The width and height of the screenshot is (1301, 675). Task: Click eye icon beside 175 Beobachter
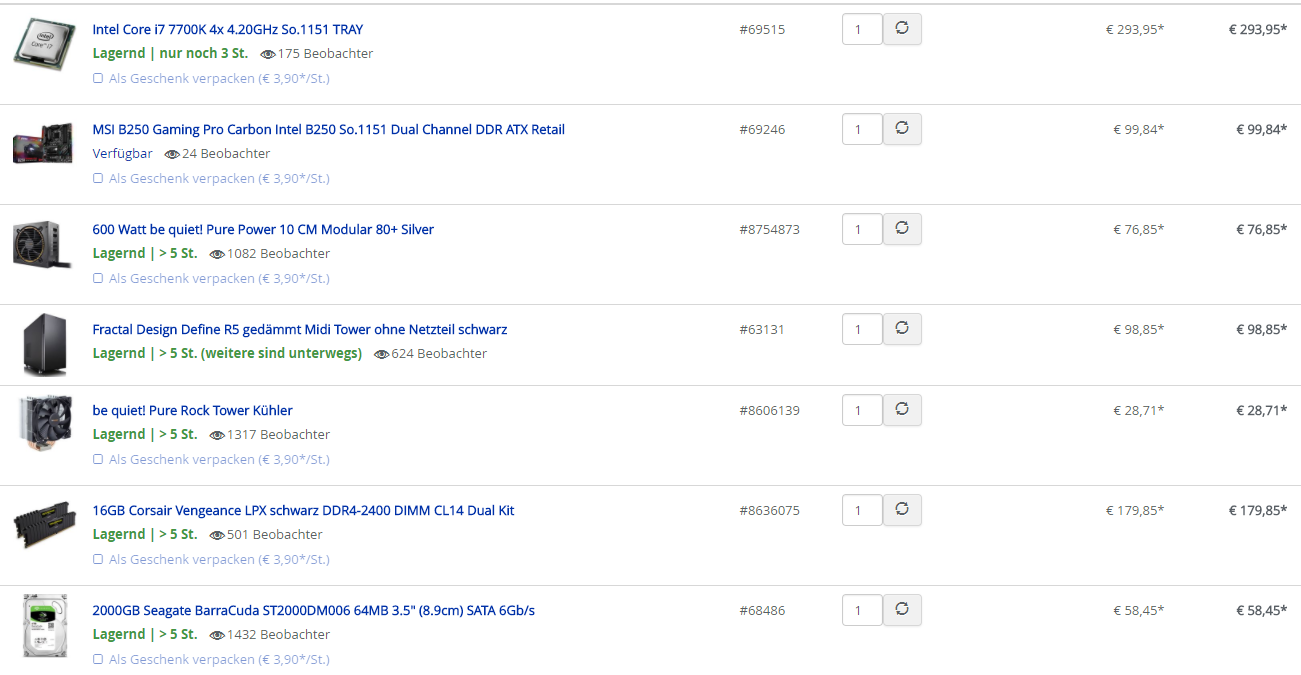[x=267, y=54]
